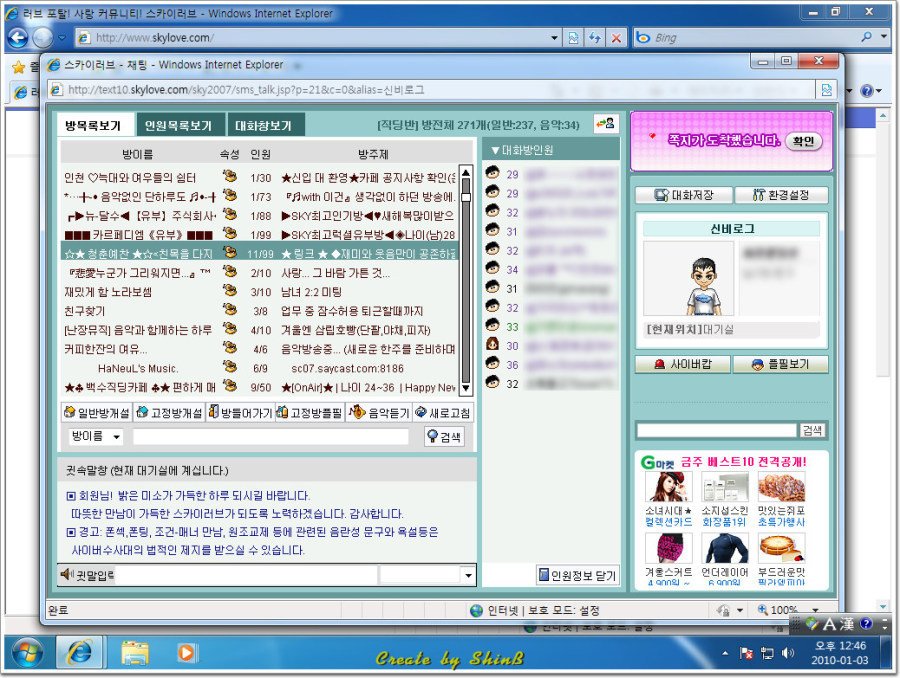Click the user-switch icon beside room count
Image resolution: width=900 pixels, height=678 pixels.
tap(605, 123)
